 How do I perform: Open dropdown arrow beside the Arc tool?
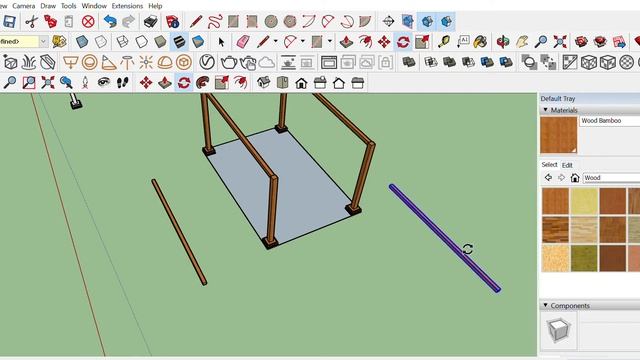302,42
